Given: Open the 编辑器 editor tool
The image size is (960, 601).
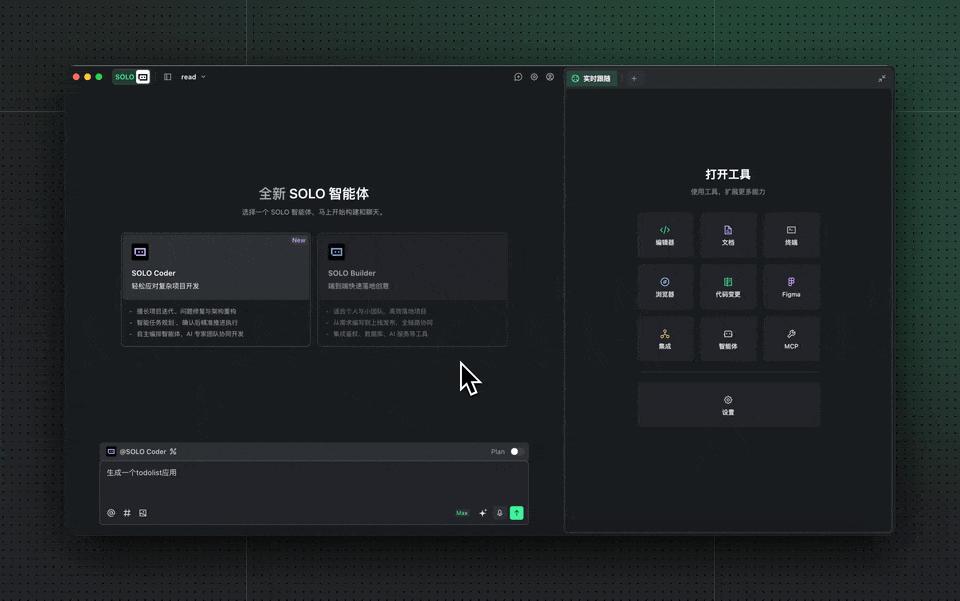Looking at the screenshot, I should tap(665, 235).
